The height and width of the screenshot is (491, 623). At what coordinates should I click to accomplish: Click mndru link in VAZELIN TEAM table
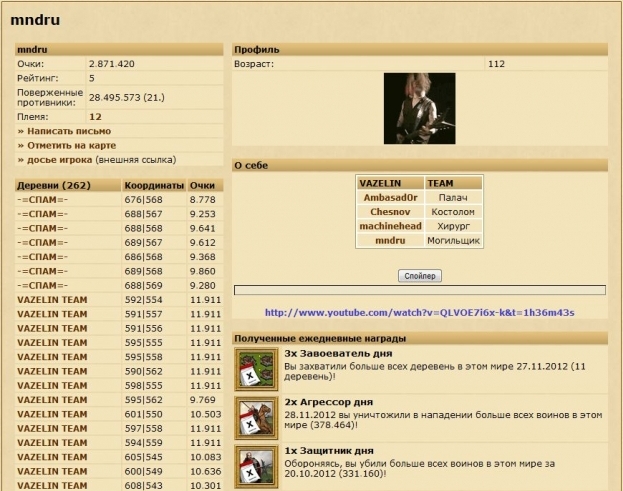[391, 241]
